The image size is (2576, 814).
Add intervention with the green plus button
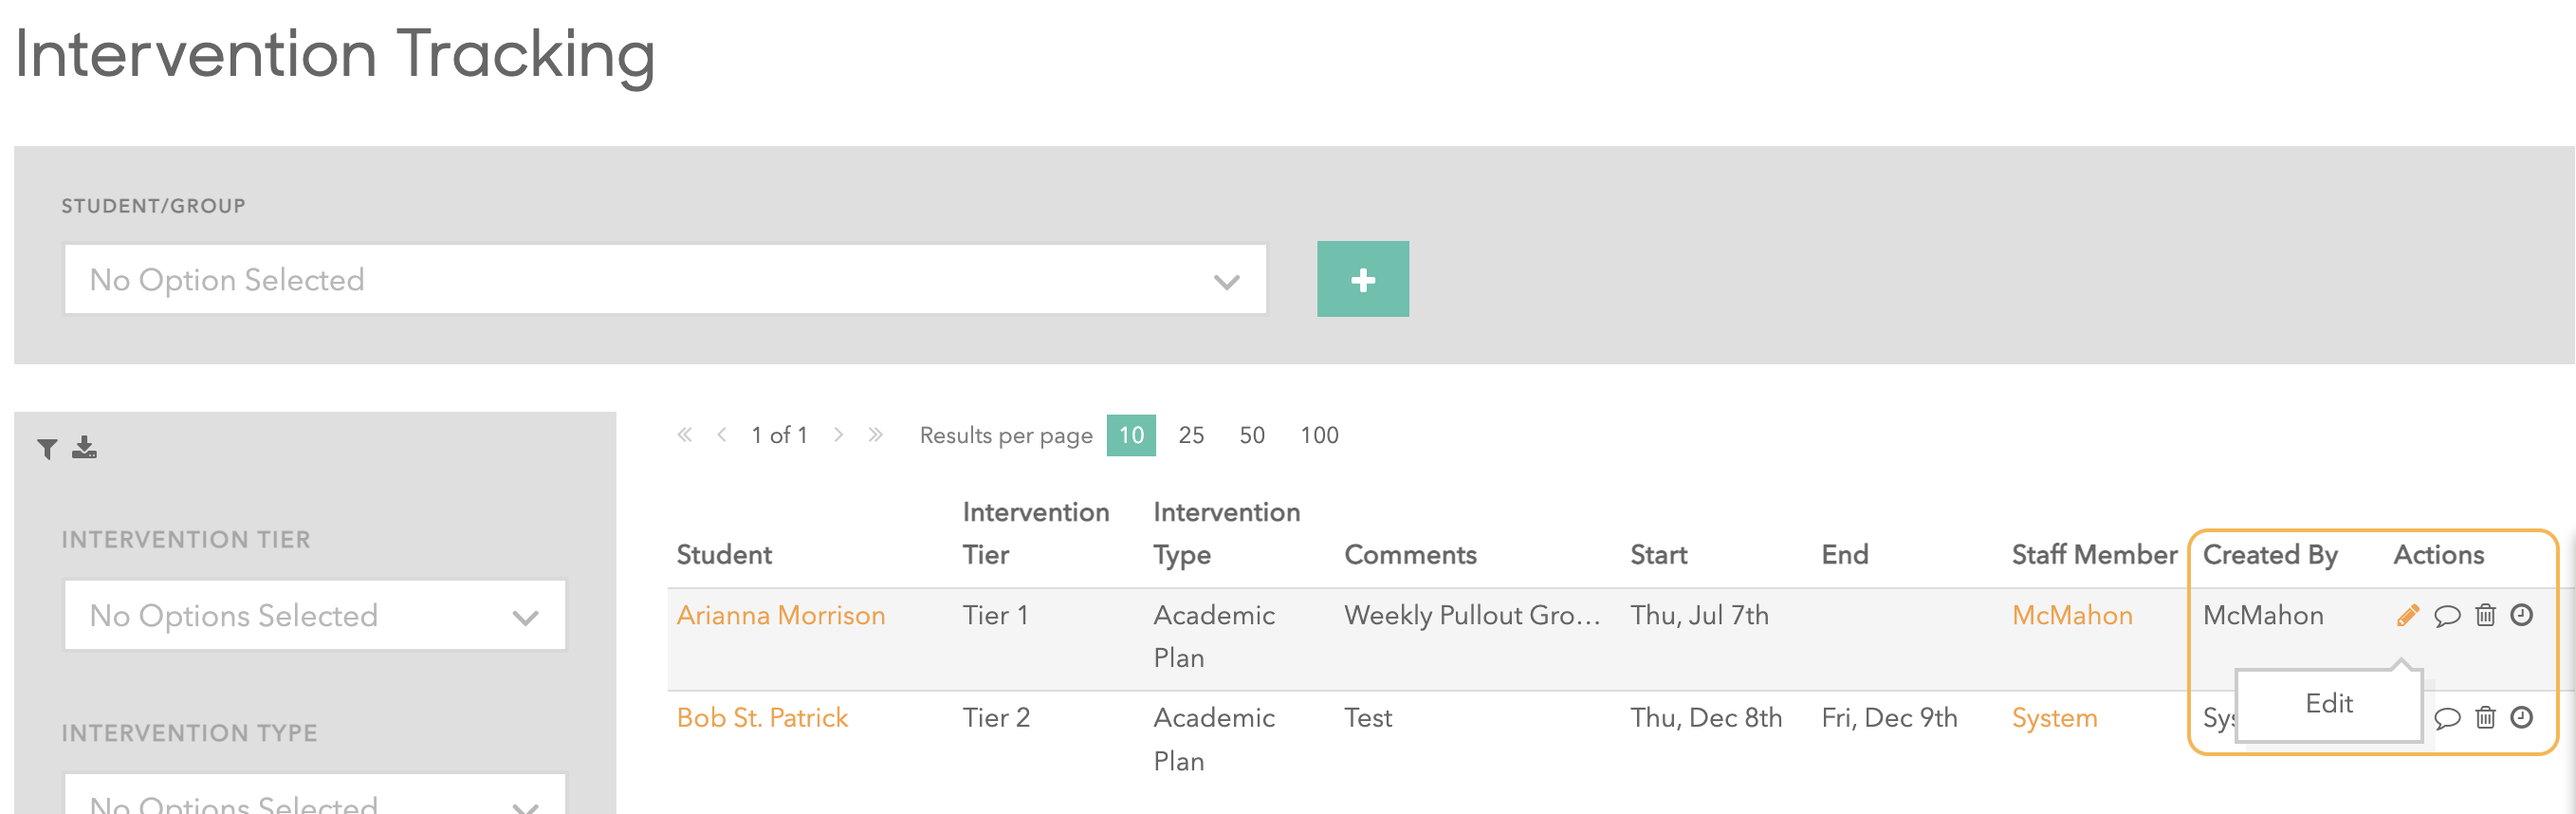click(1363, 279)
